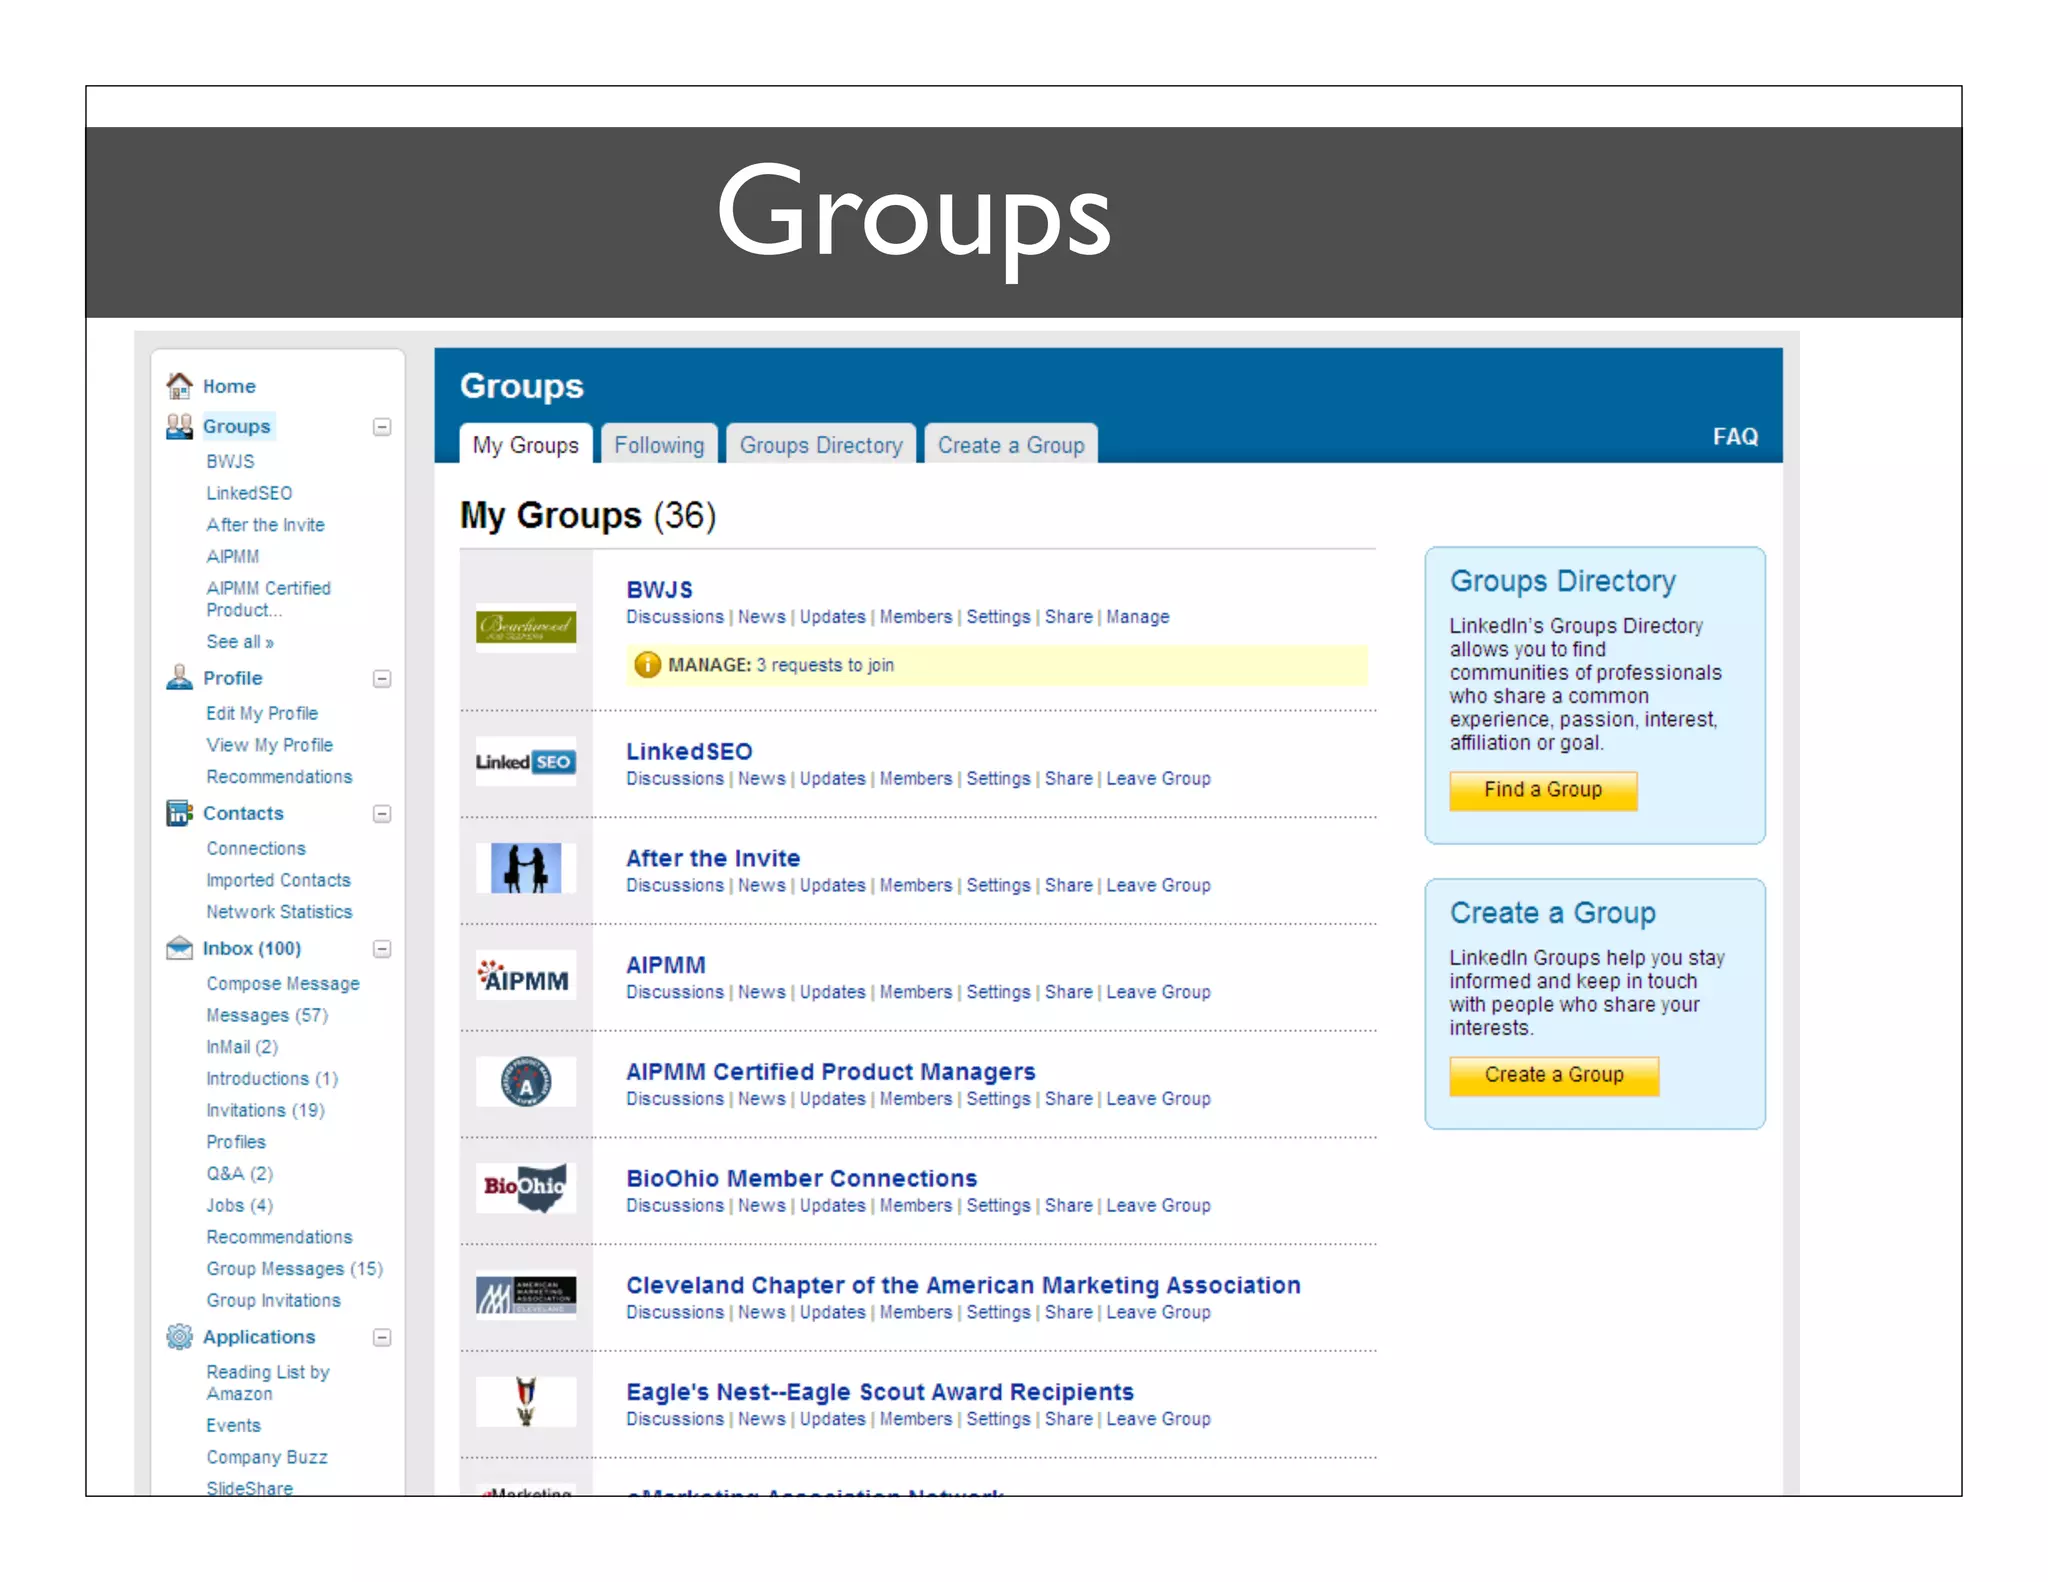Viewport: 2048px width, 1582px height.
Task: Click the Groups people icon in sidebar
Action: tap(179, 427)
